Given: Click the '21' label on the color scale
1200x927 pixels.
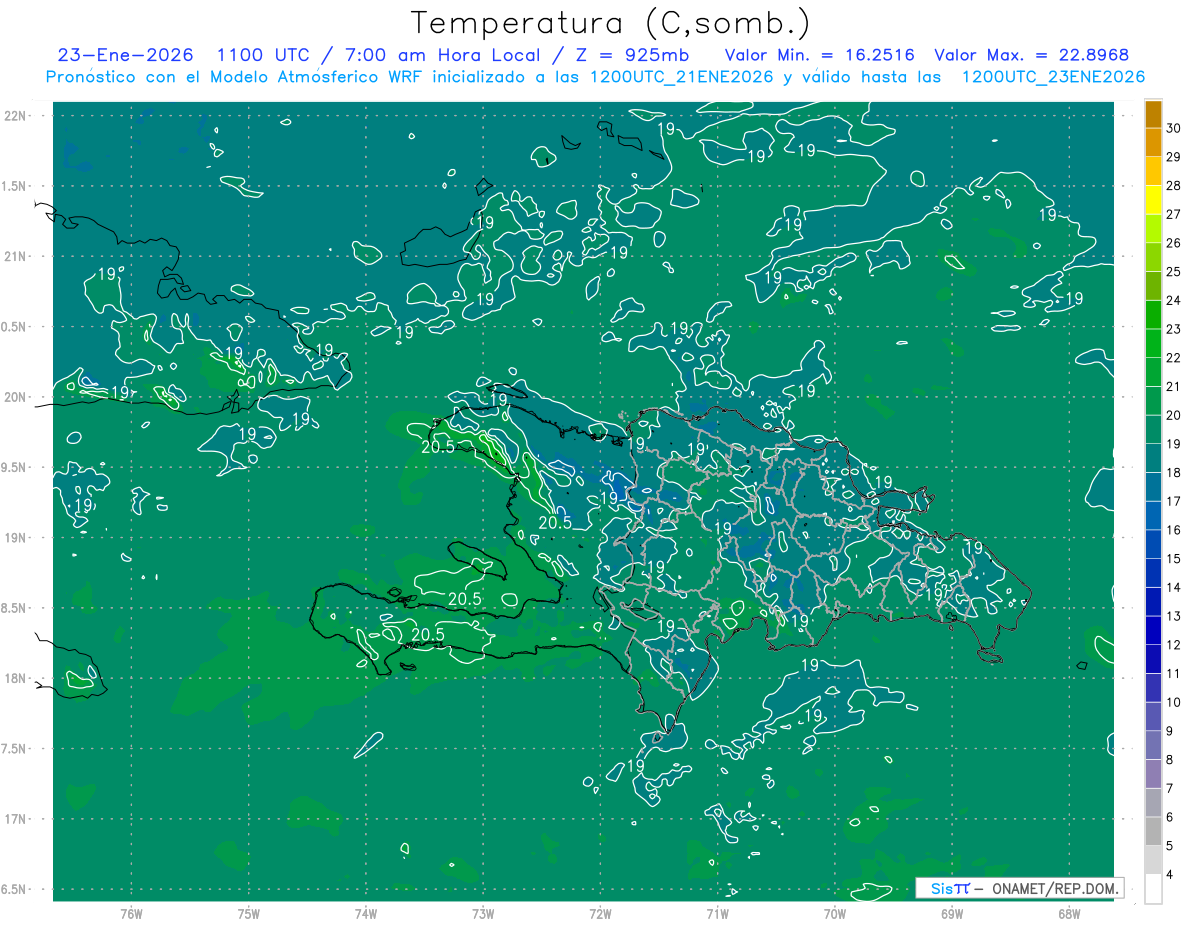Looking at the screenshot, I should 1173,387.
